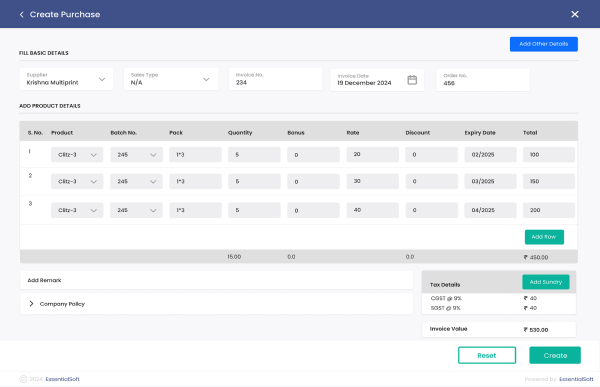600x387 pixels.
Task: Open the Sales Type dropdown
Action: (x=171, y=79)
